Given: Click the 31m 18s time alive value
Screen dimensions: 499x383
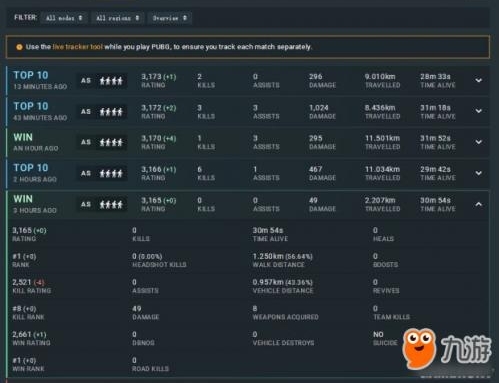Looking at the screenshot, I should 435,108.
